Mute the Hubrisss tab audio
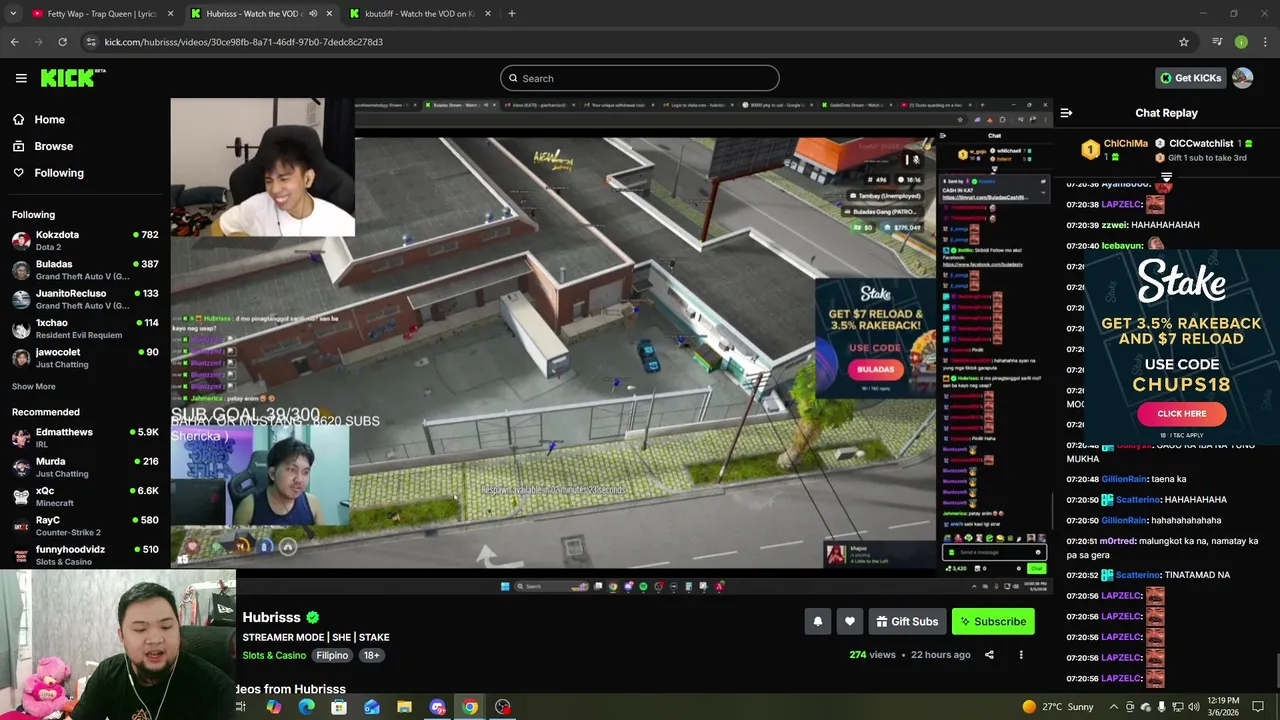 coord(313,14)
